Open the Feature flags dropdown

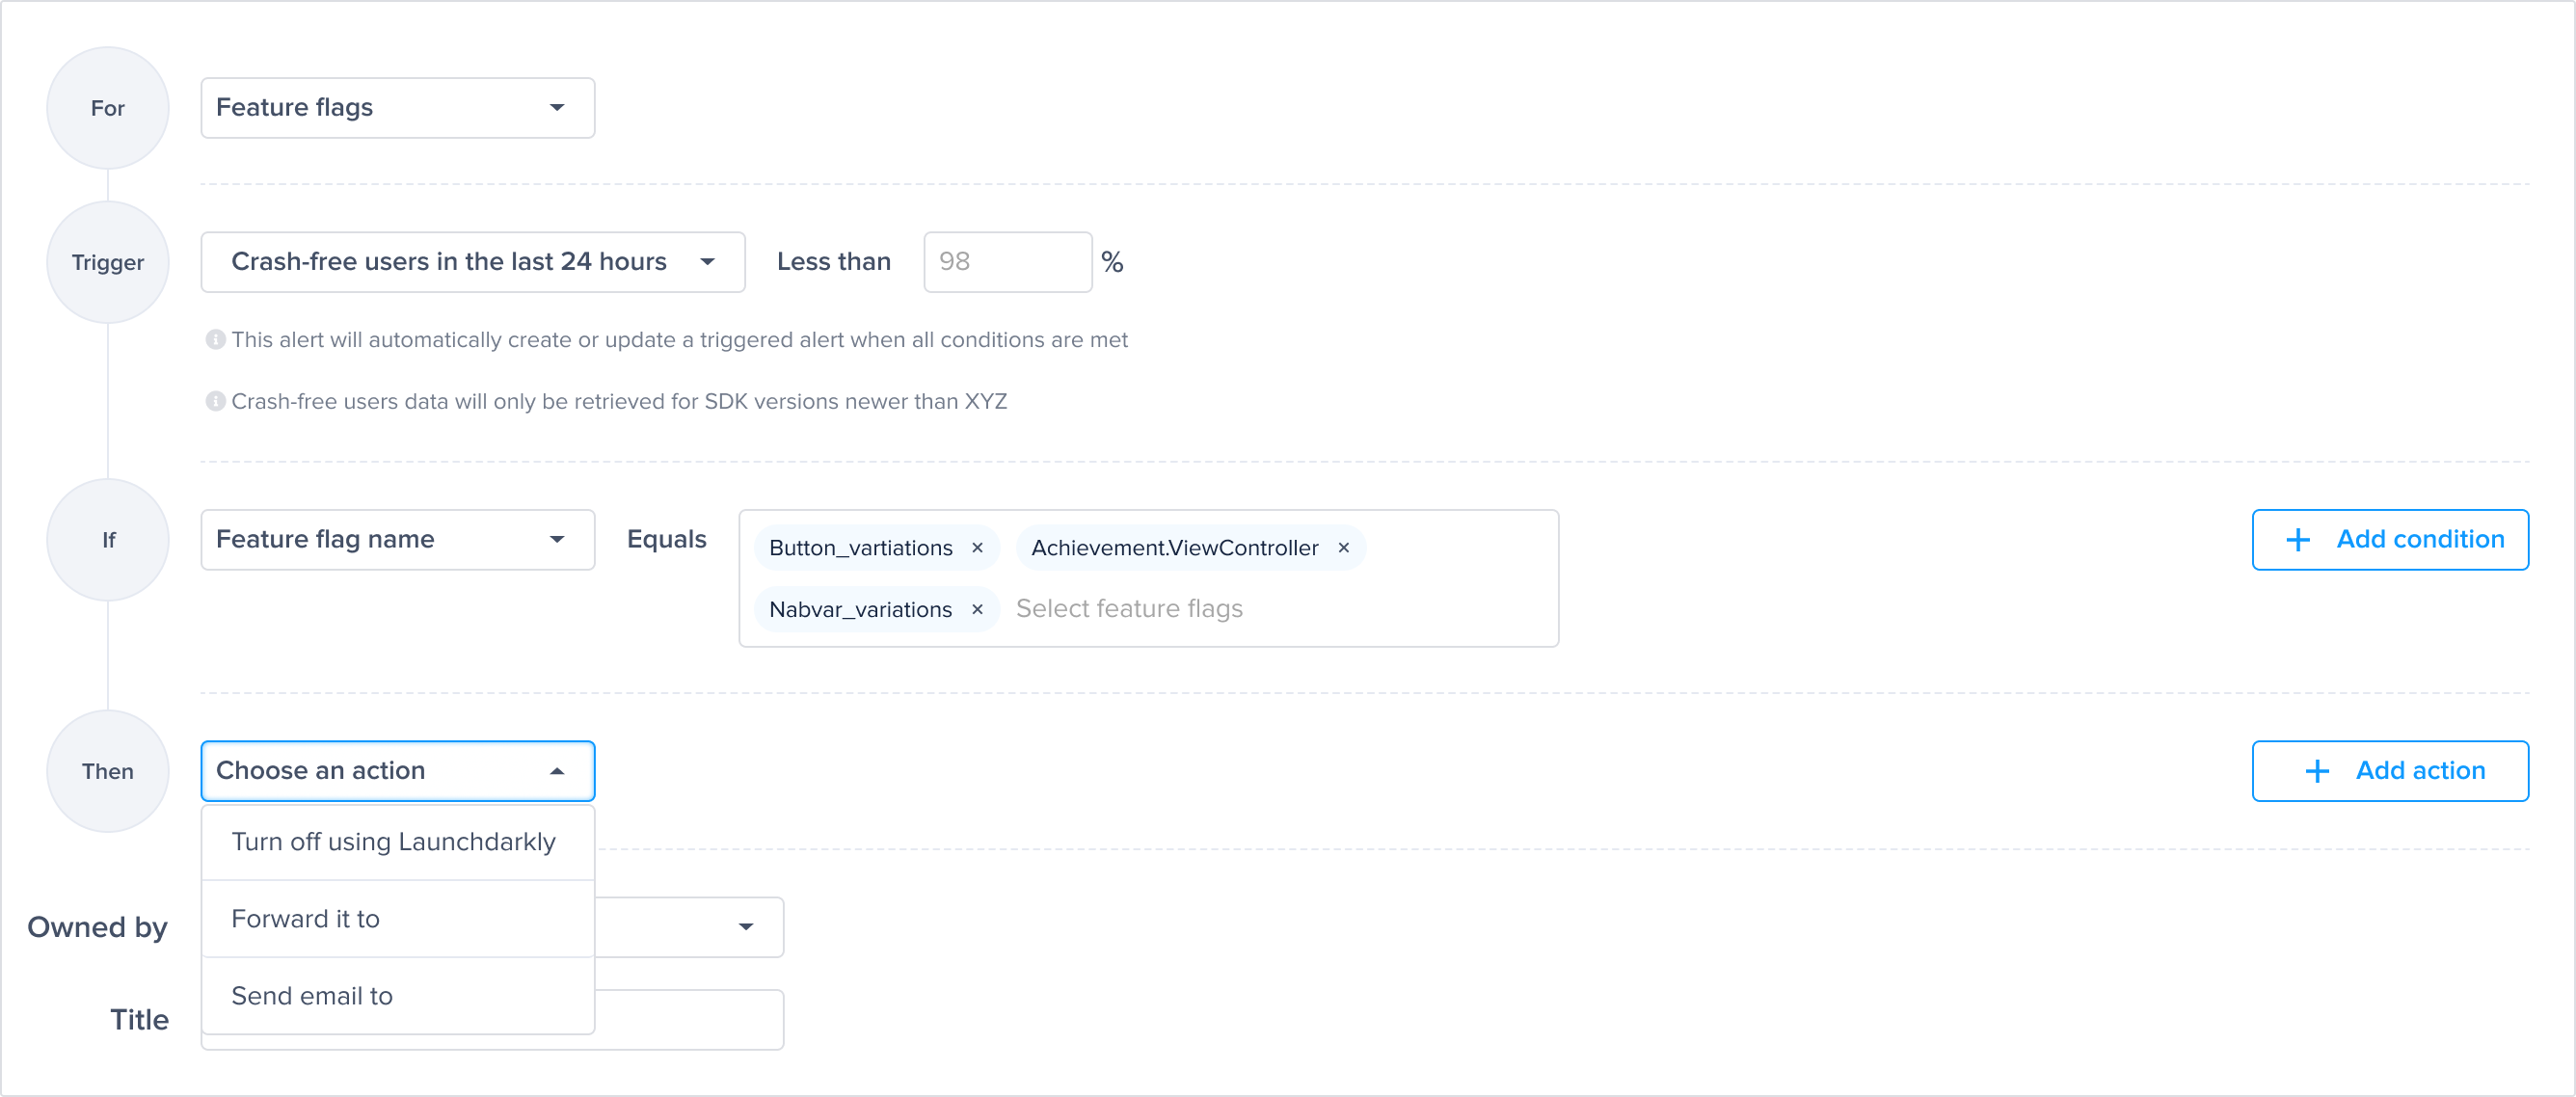point(397,108)
